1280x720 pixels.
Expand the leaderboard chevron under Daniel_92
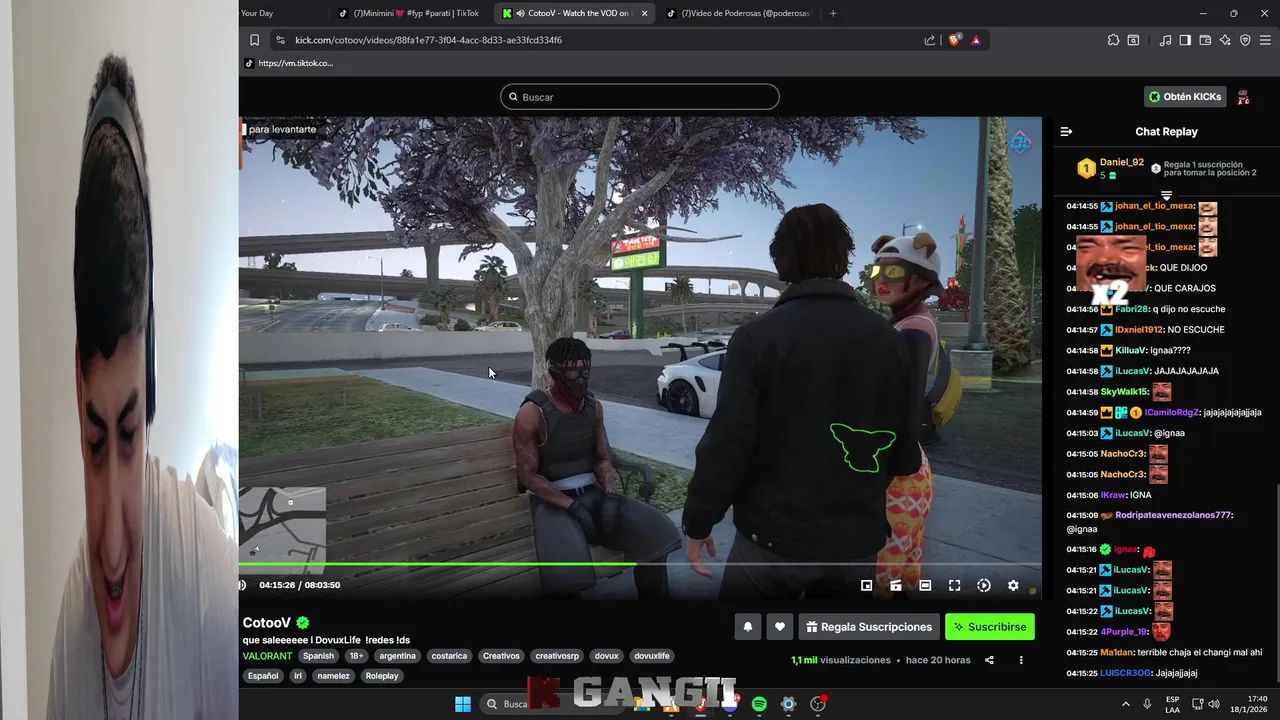[x=1166, y=194]
